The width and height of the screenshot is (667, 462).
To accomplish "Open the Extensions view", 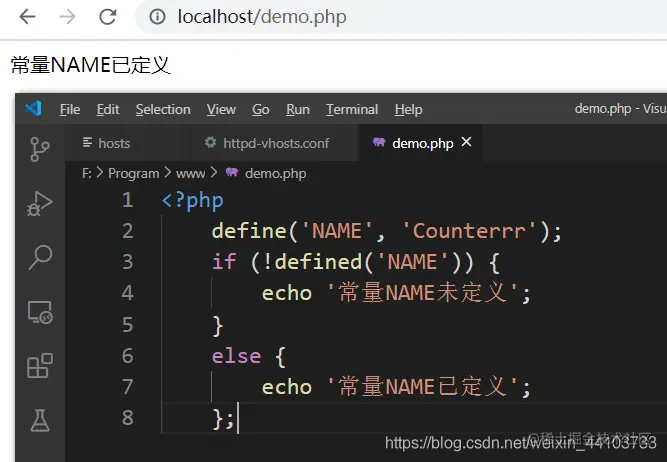I will (x=40, y=366).
